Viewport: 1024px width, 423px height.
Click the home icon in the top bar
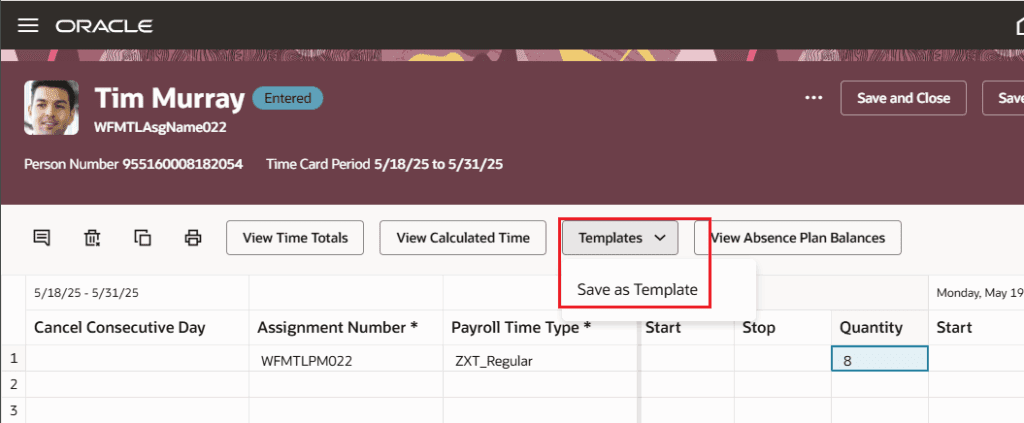coord(1019,26)
